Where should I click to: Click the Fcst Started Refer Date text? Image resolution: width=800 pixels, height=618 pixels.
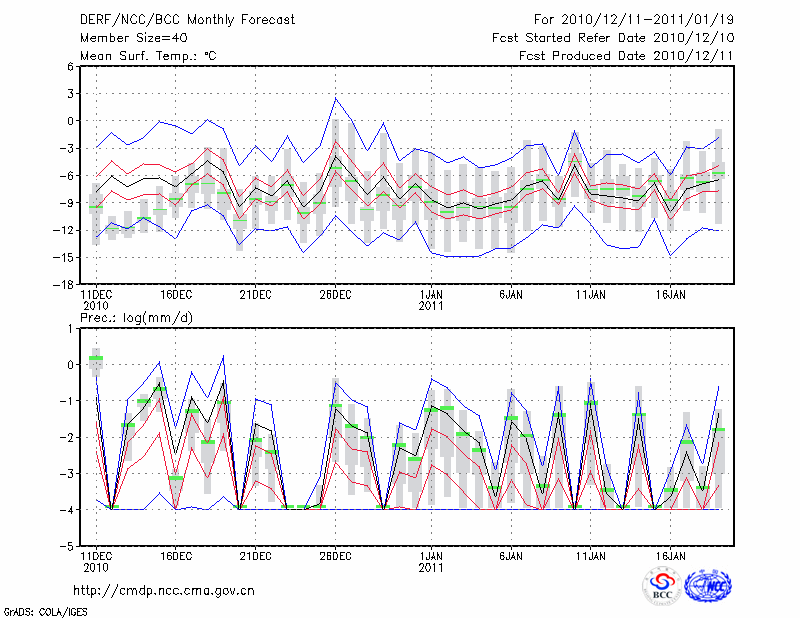coord(613,37)
